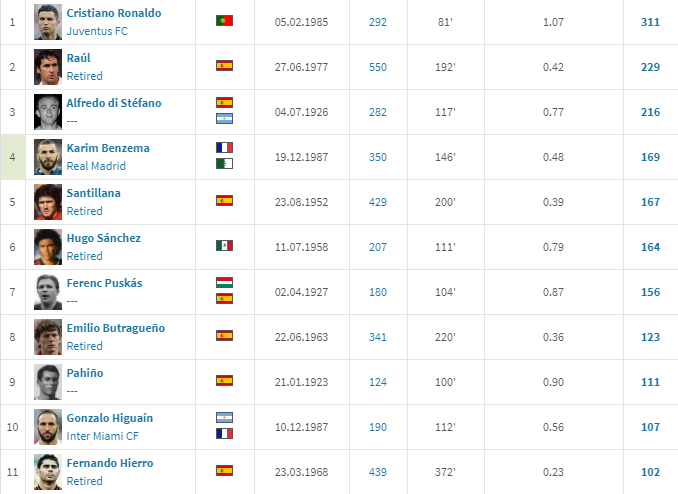View Raúl's 550 appearances
The image size is (678, 494).
377,66
